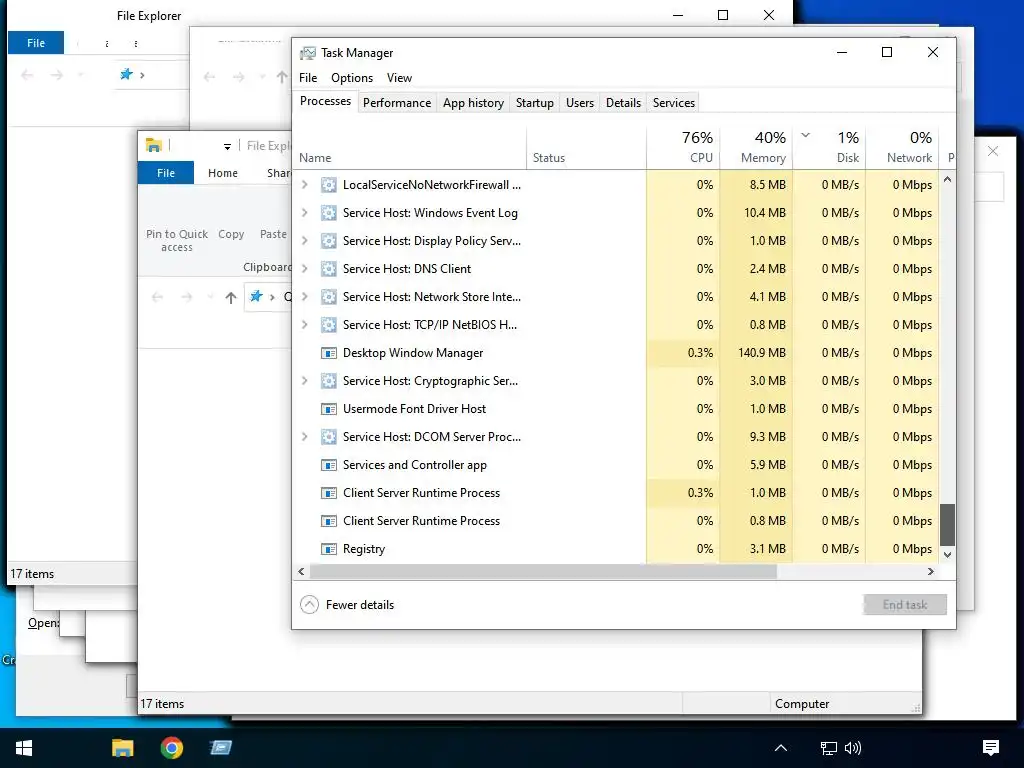Click the Network Store Interface service icon

click(x=328, y=297)
